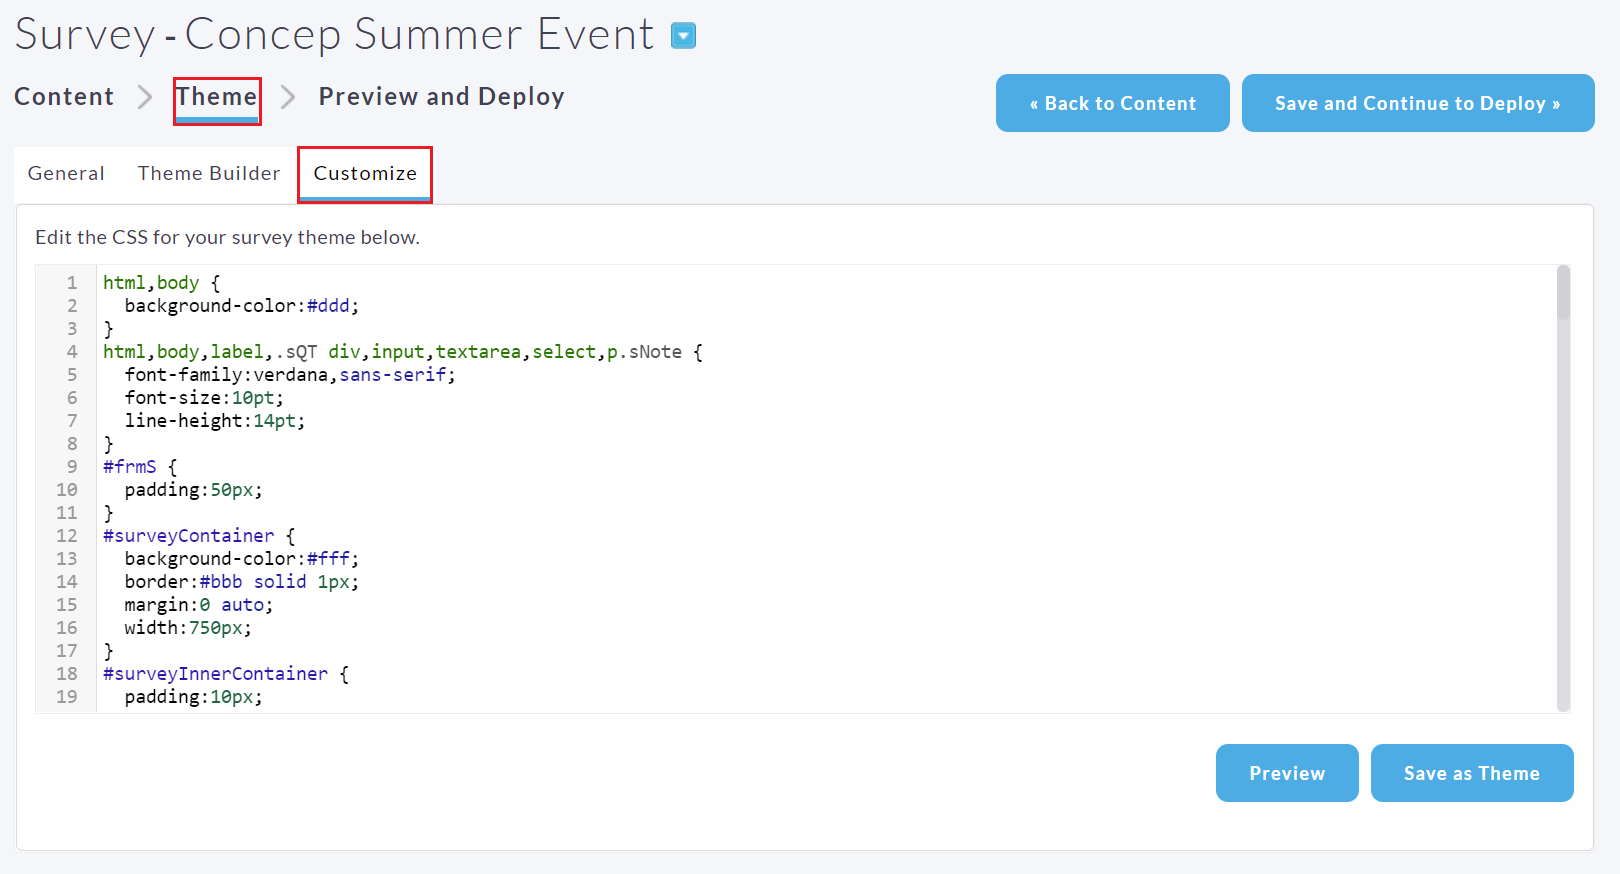Click the first breadcrumb chevron after Content

tap(145, 97)
